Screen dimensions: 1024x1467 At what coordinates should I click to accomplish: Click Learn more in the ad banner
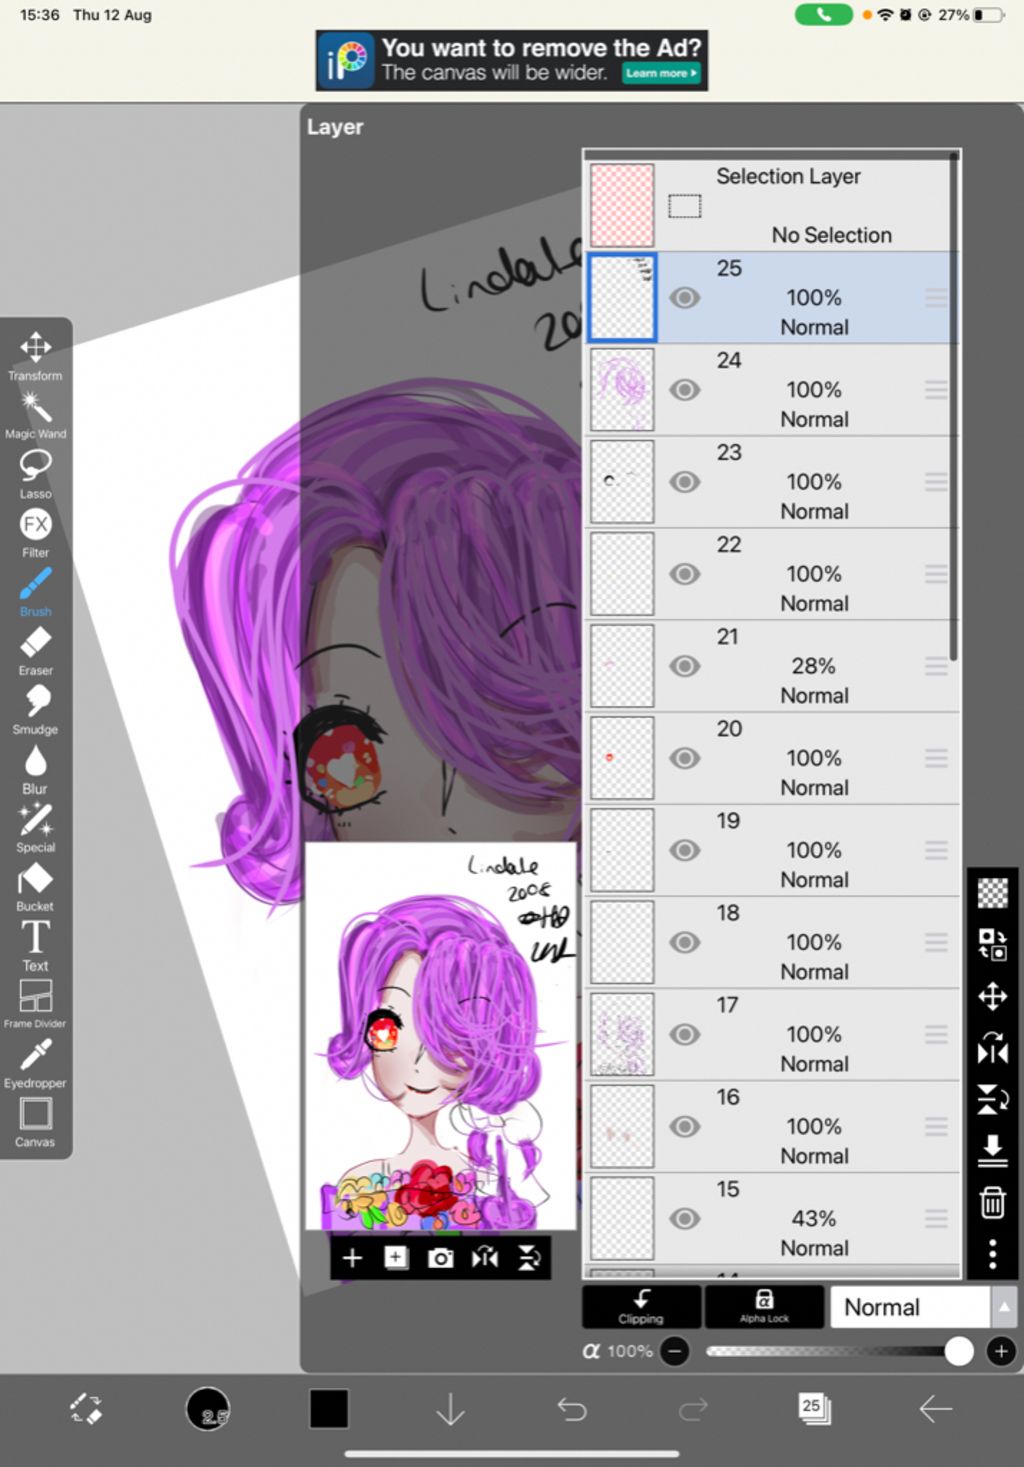[x=661, y=73]
